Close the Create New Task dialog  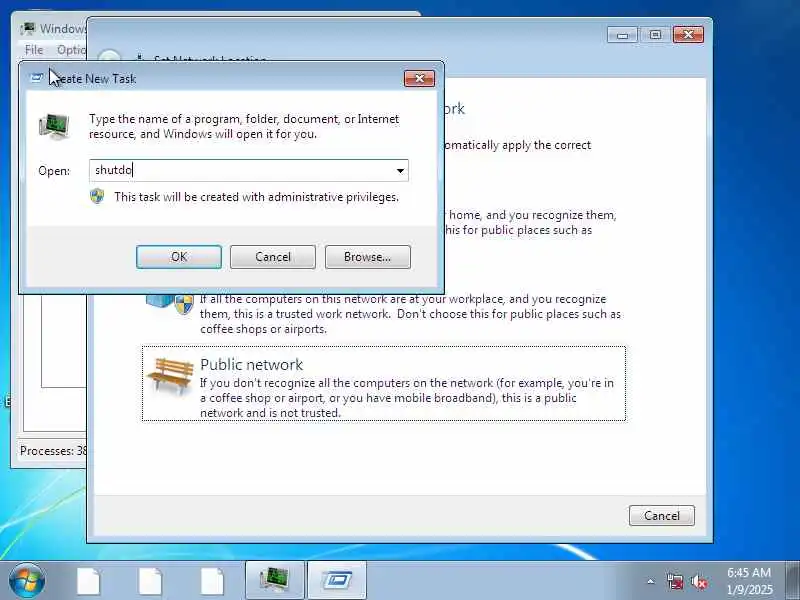(419, 79)
